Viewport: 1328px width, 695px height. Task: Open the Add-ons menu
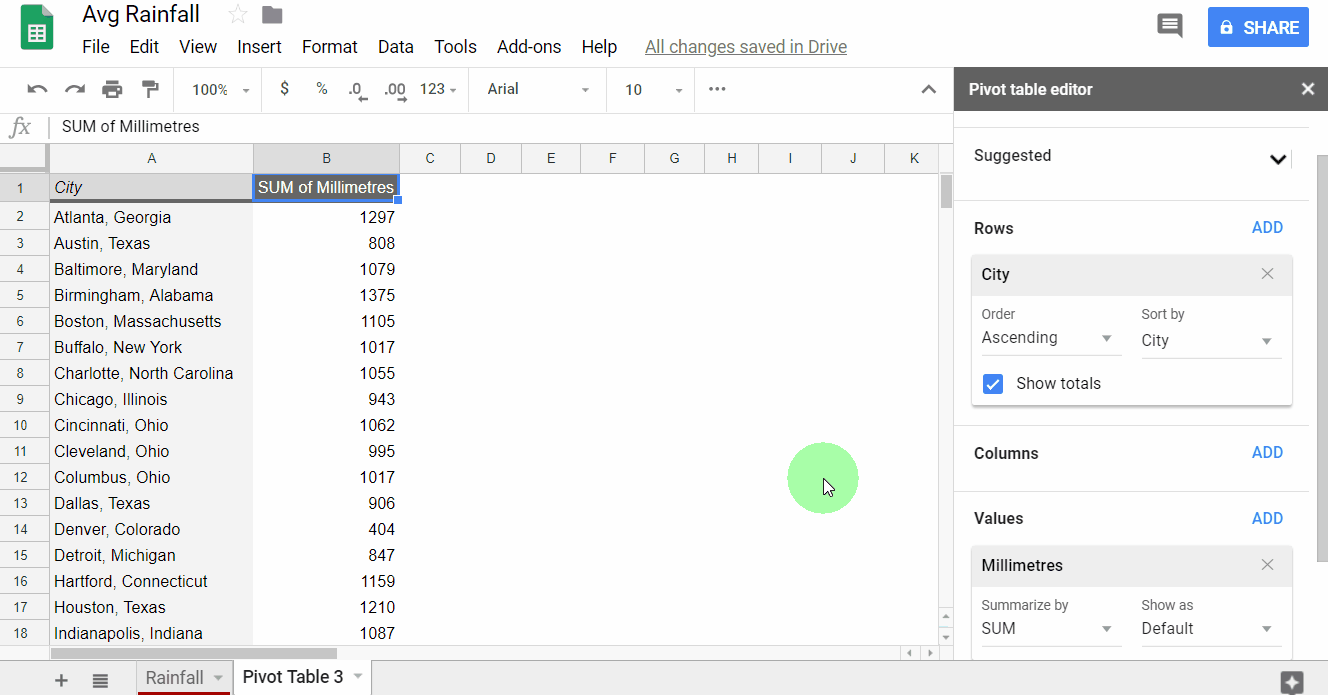pyautogui.click(x=529, y=47)
